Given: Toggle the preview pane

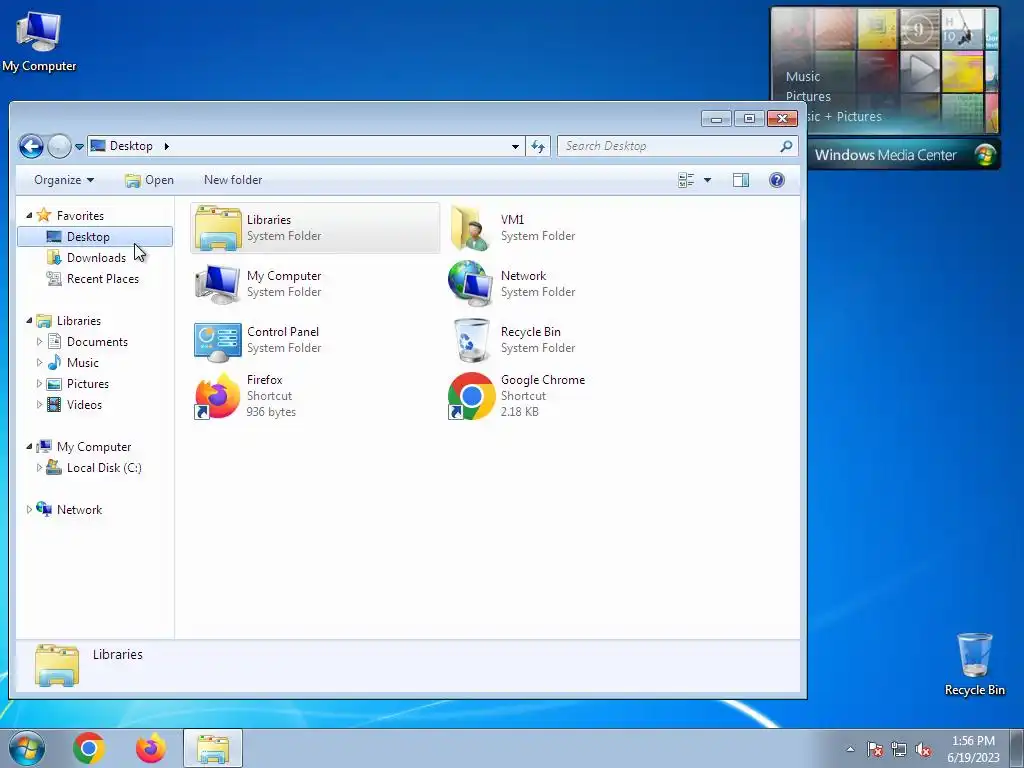Looking at the screenshot, I should (741, 180).
